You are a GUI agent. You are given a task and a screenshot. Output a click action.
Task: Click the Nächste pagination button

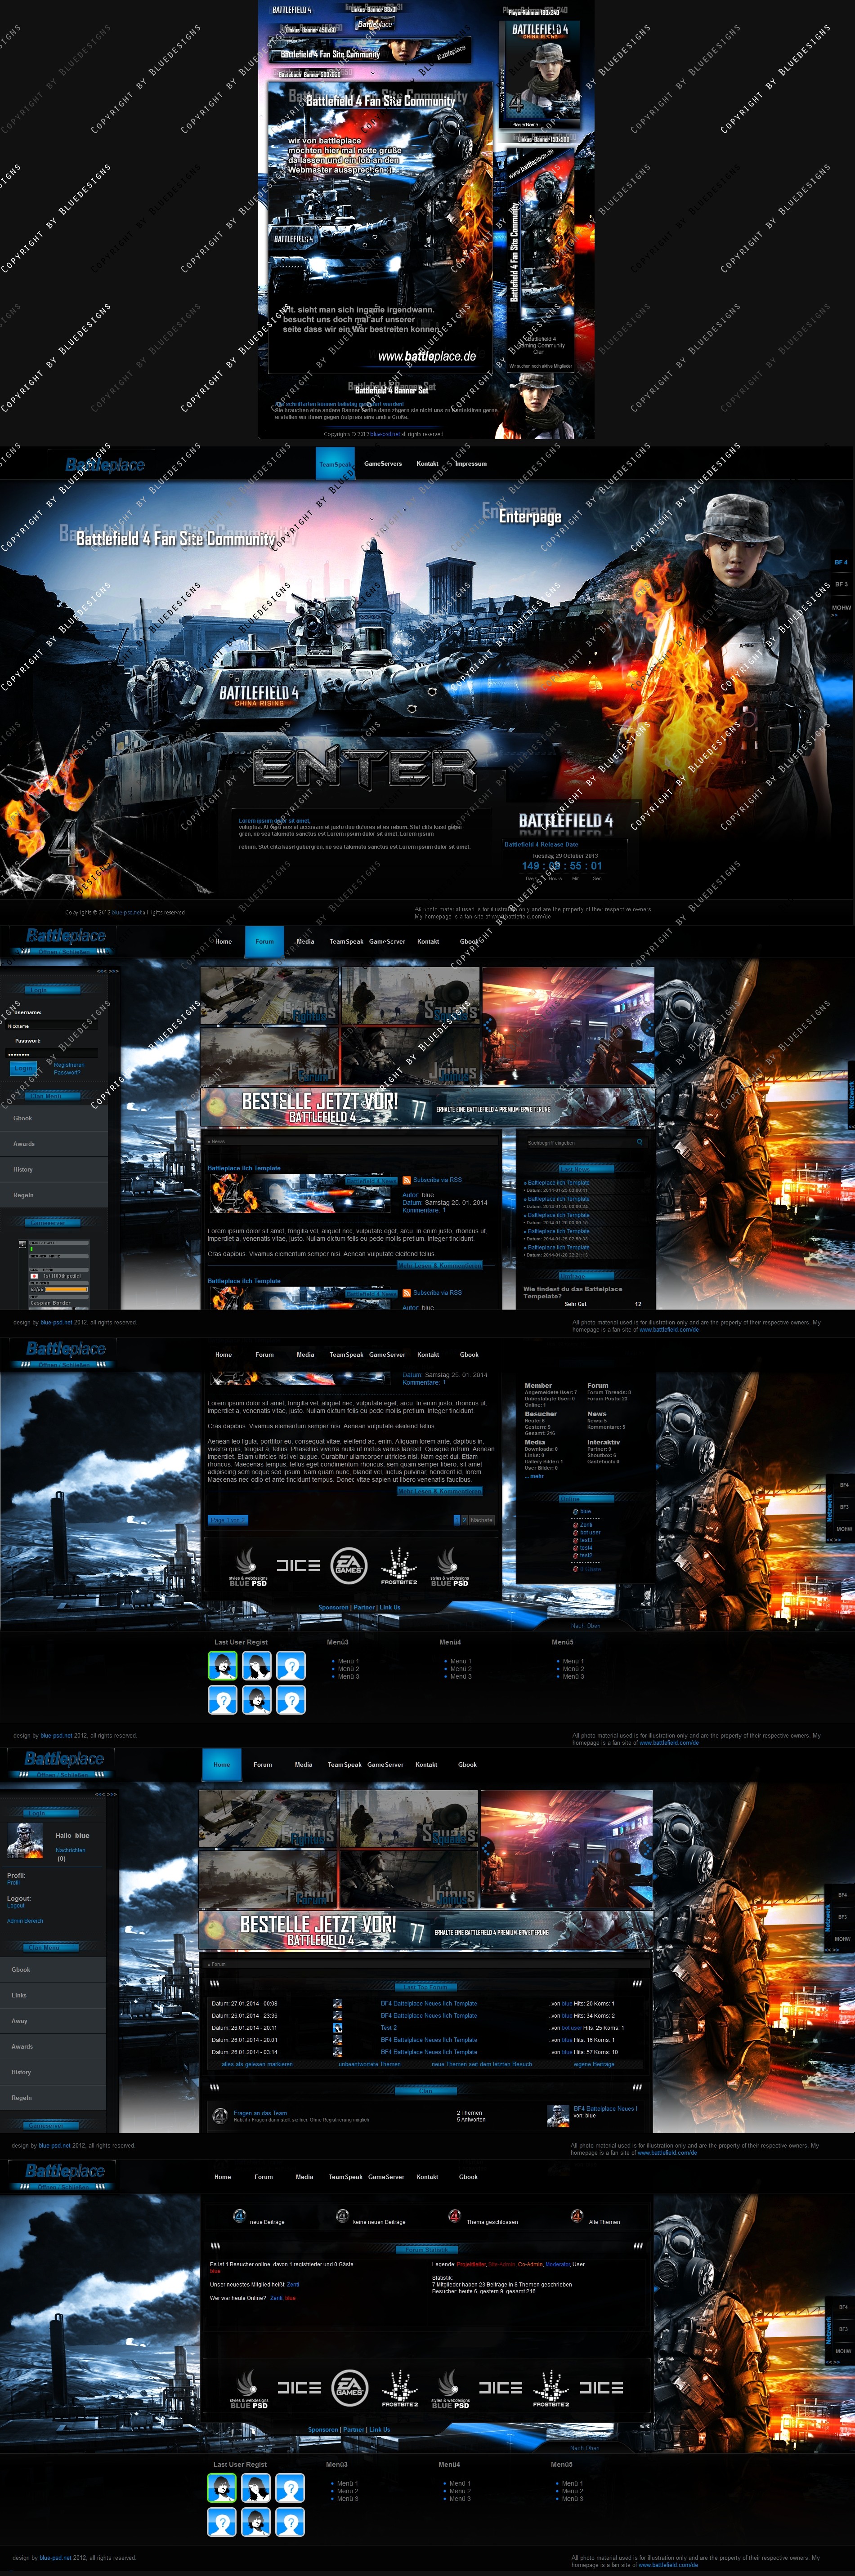coord(482,1520)
